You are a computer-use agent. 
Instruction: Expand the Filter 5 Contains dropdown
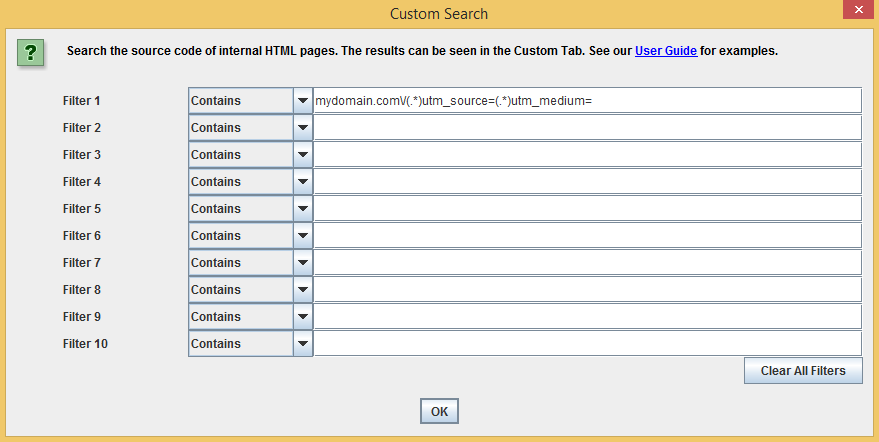pos(250,208)
